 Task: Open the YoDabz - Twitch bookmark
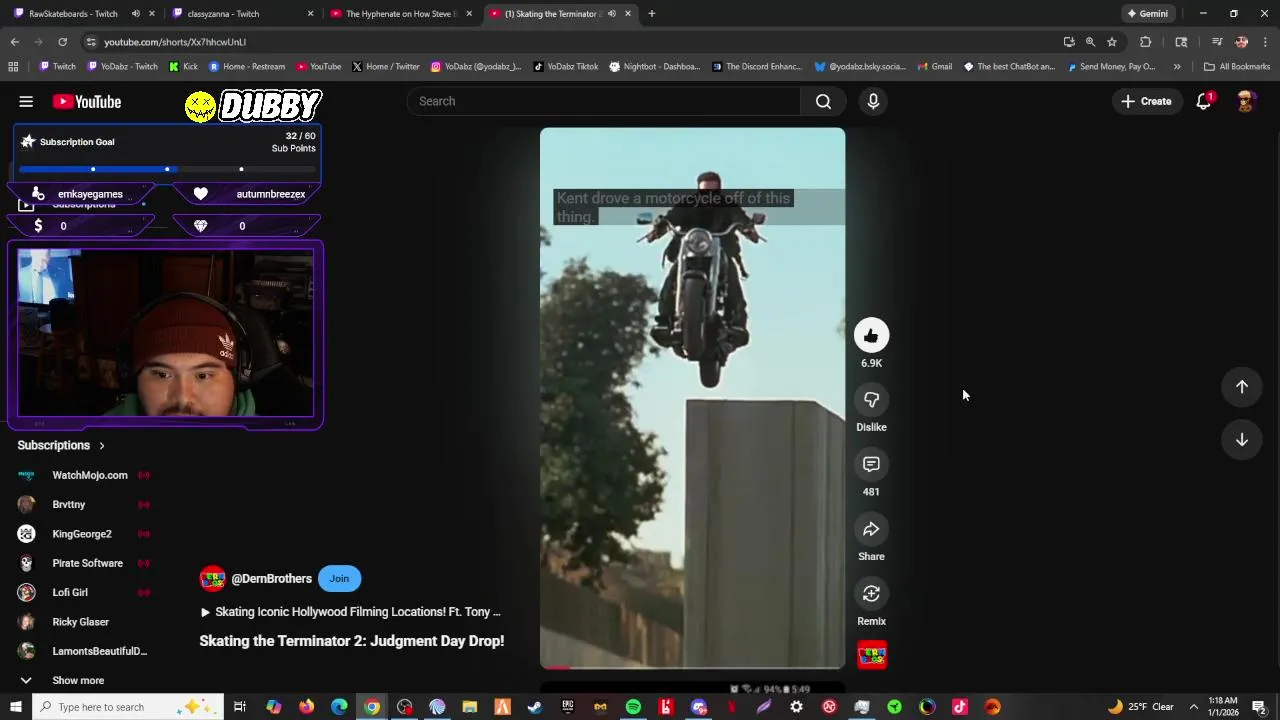[x=123, y=66]
